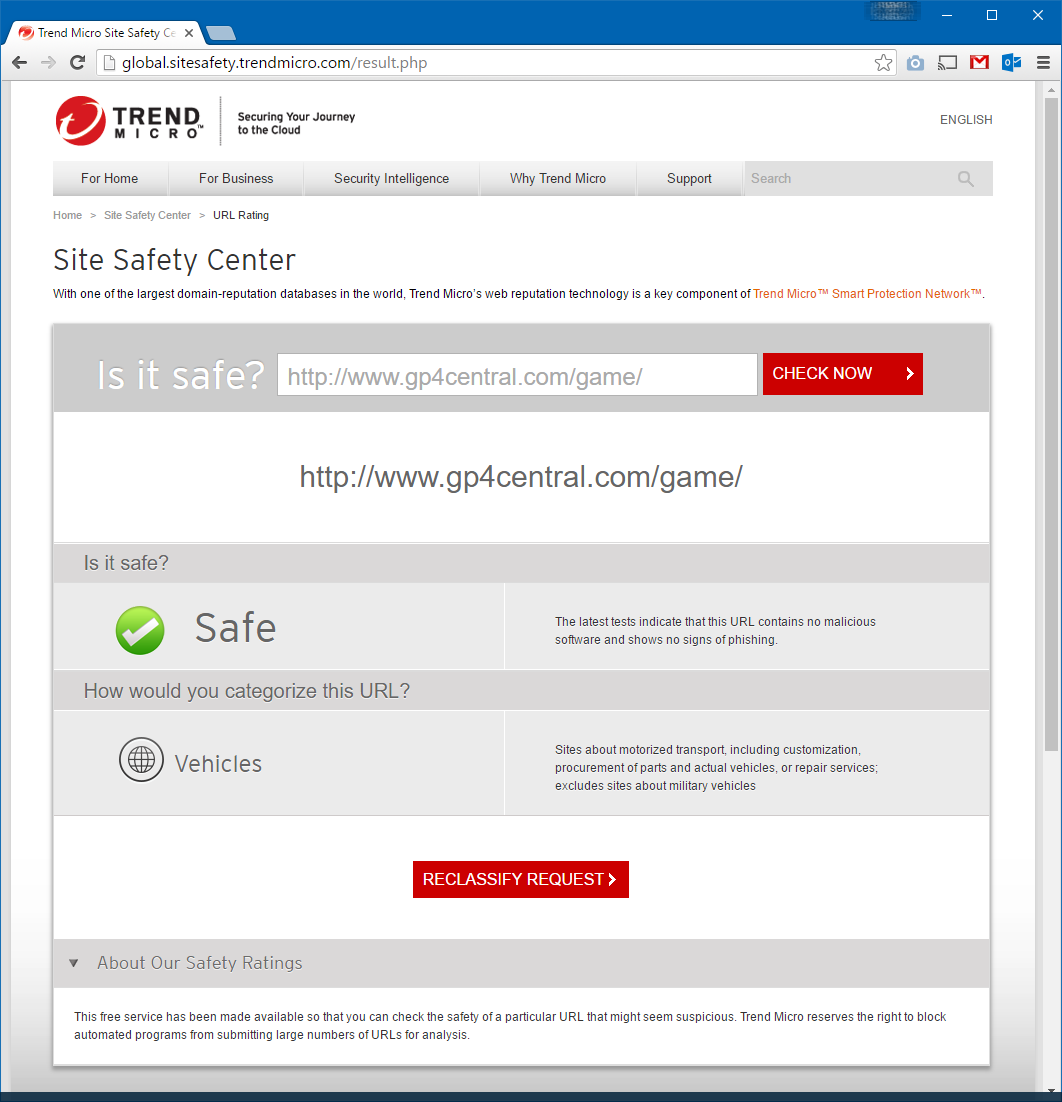Screen dimensions: 1062x1102
Task: Open the Gmail extension icon
Action: (979, 63)
